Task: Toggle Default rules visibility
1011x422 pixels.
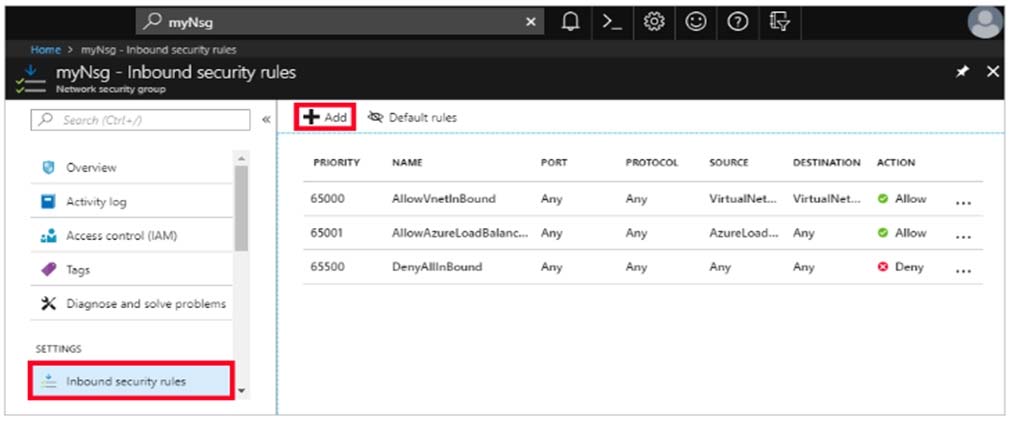Action: coord(413,117)
